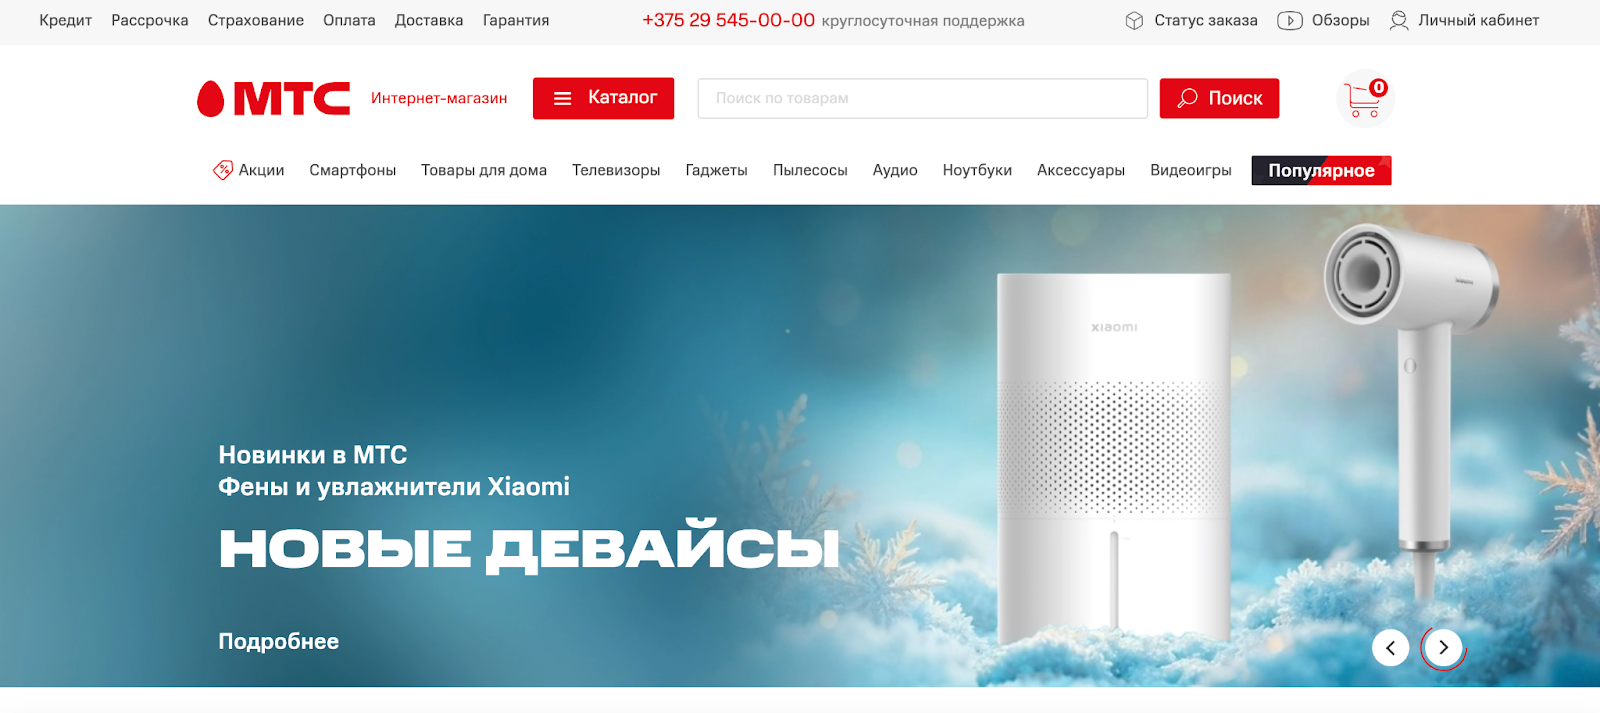Open the Каталог menu
The height and width of the screenshot is (713, 1600).
pyautogui.click(x=603, y=98)
